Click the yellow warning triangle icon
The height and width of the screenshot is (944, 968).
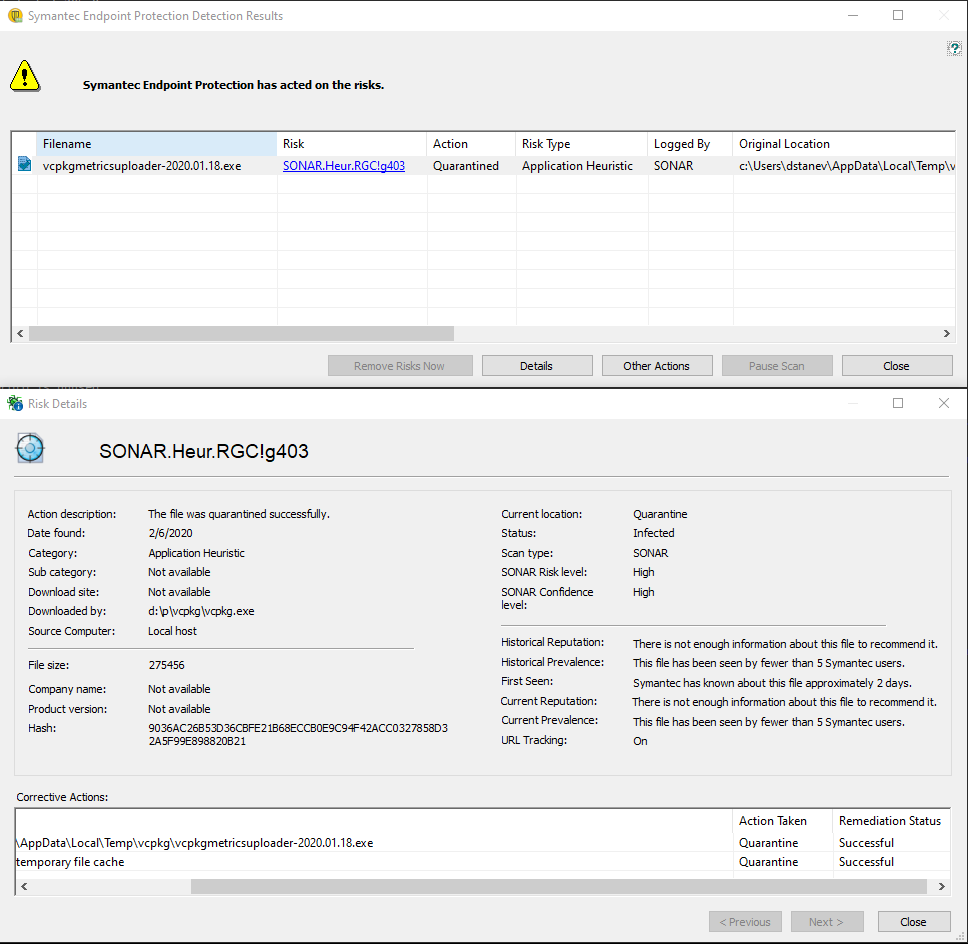click(x=25, y=76)
